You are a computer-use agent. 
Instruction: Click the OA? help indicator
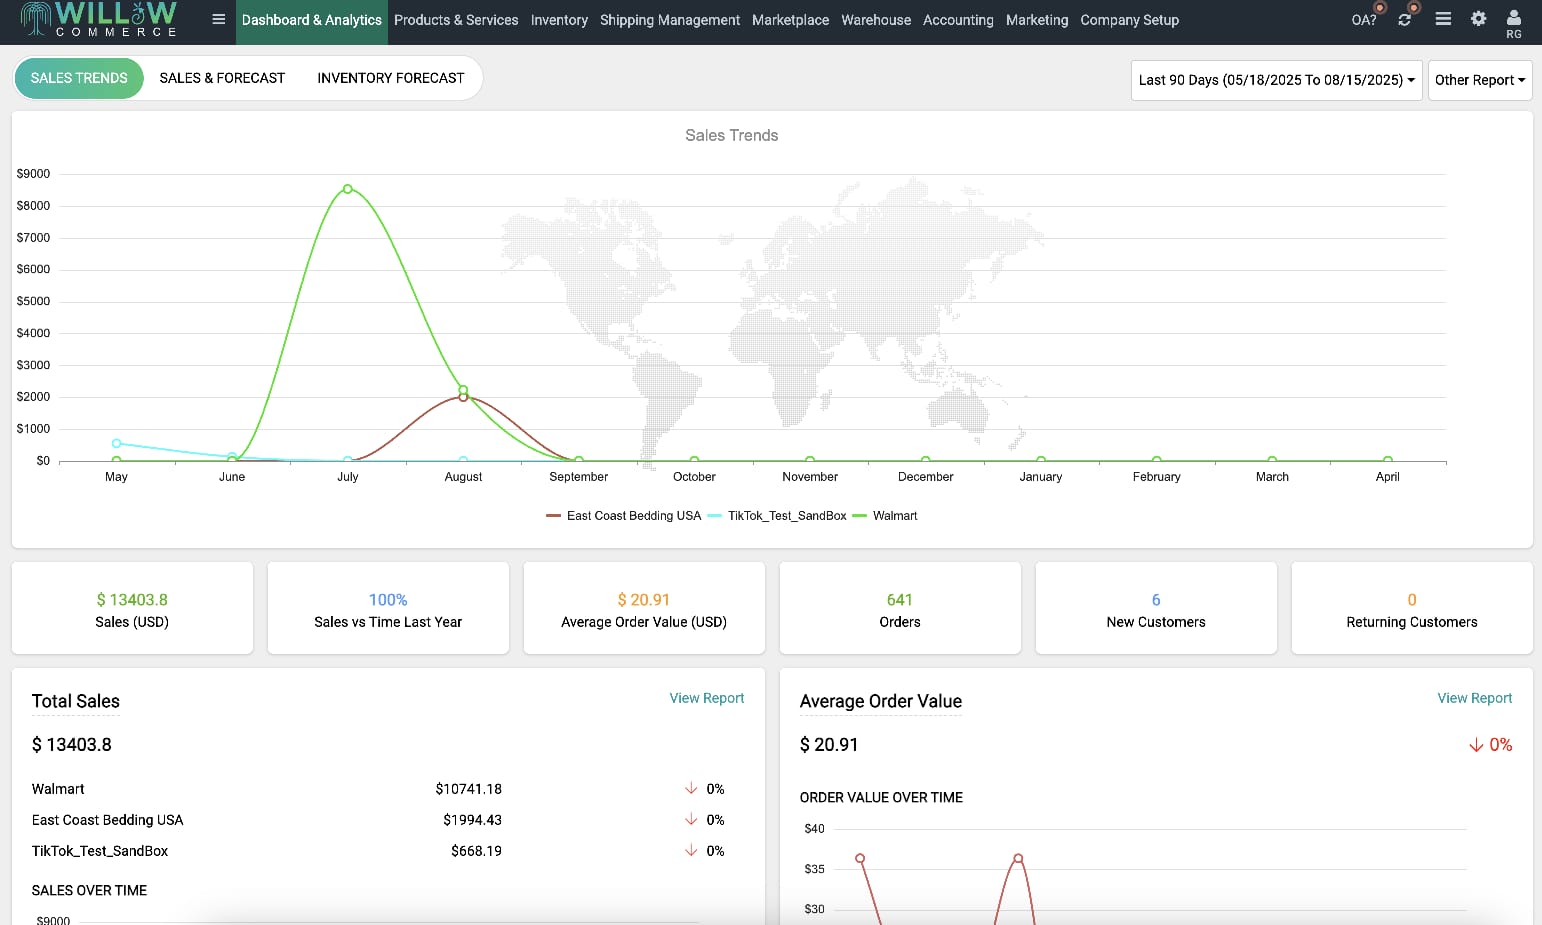click(x=1363, y=20)
